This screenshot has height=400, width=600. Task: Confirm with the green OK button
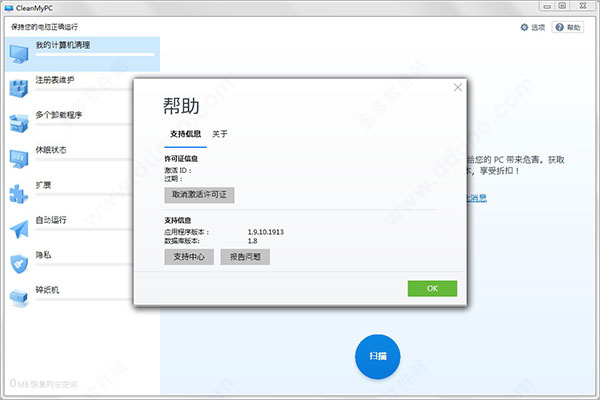432,289
